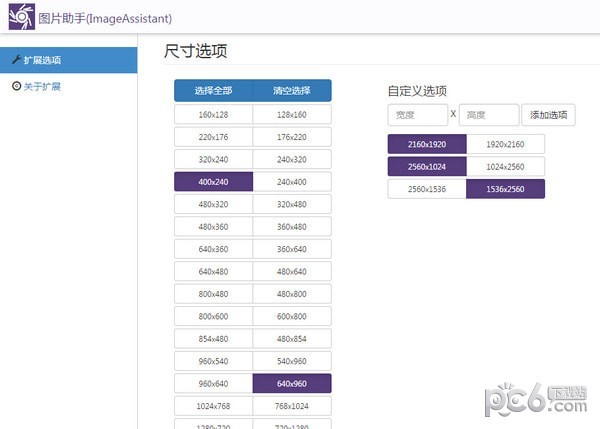
Task: Toggle the 240x320 size option
Action: point(292,159)
